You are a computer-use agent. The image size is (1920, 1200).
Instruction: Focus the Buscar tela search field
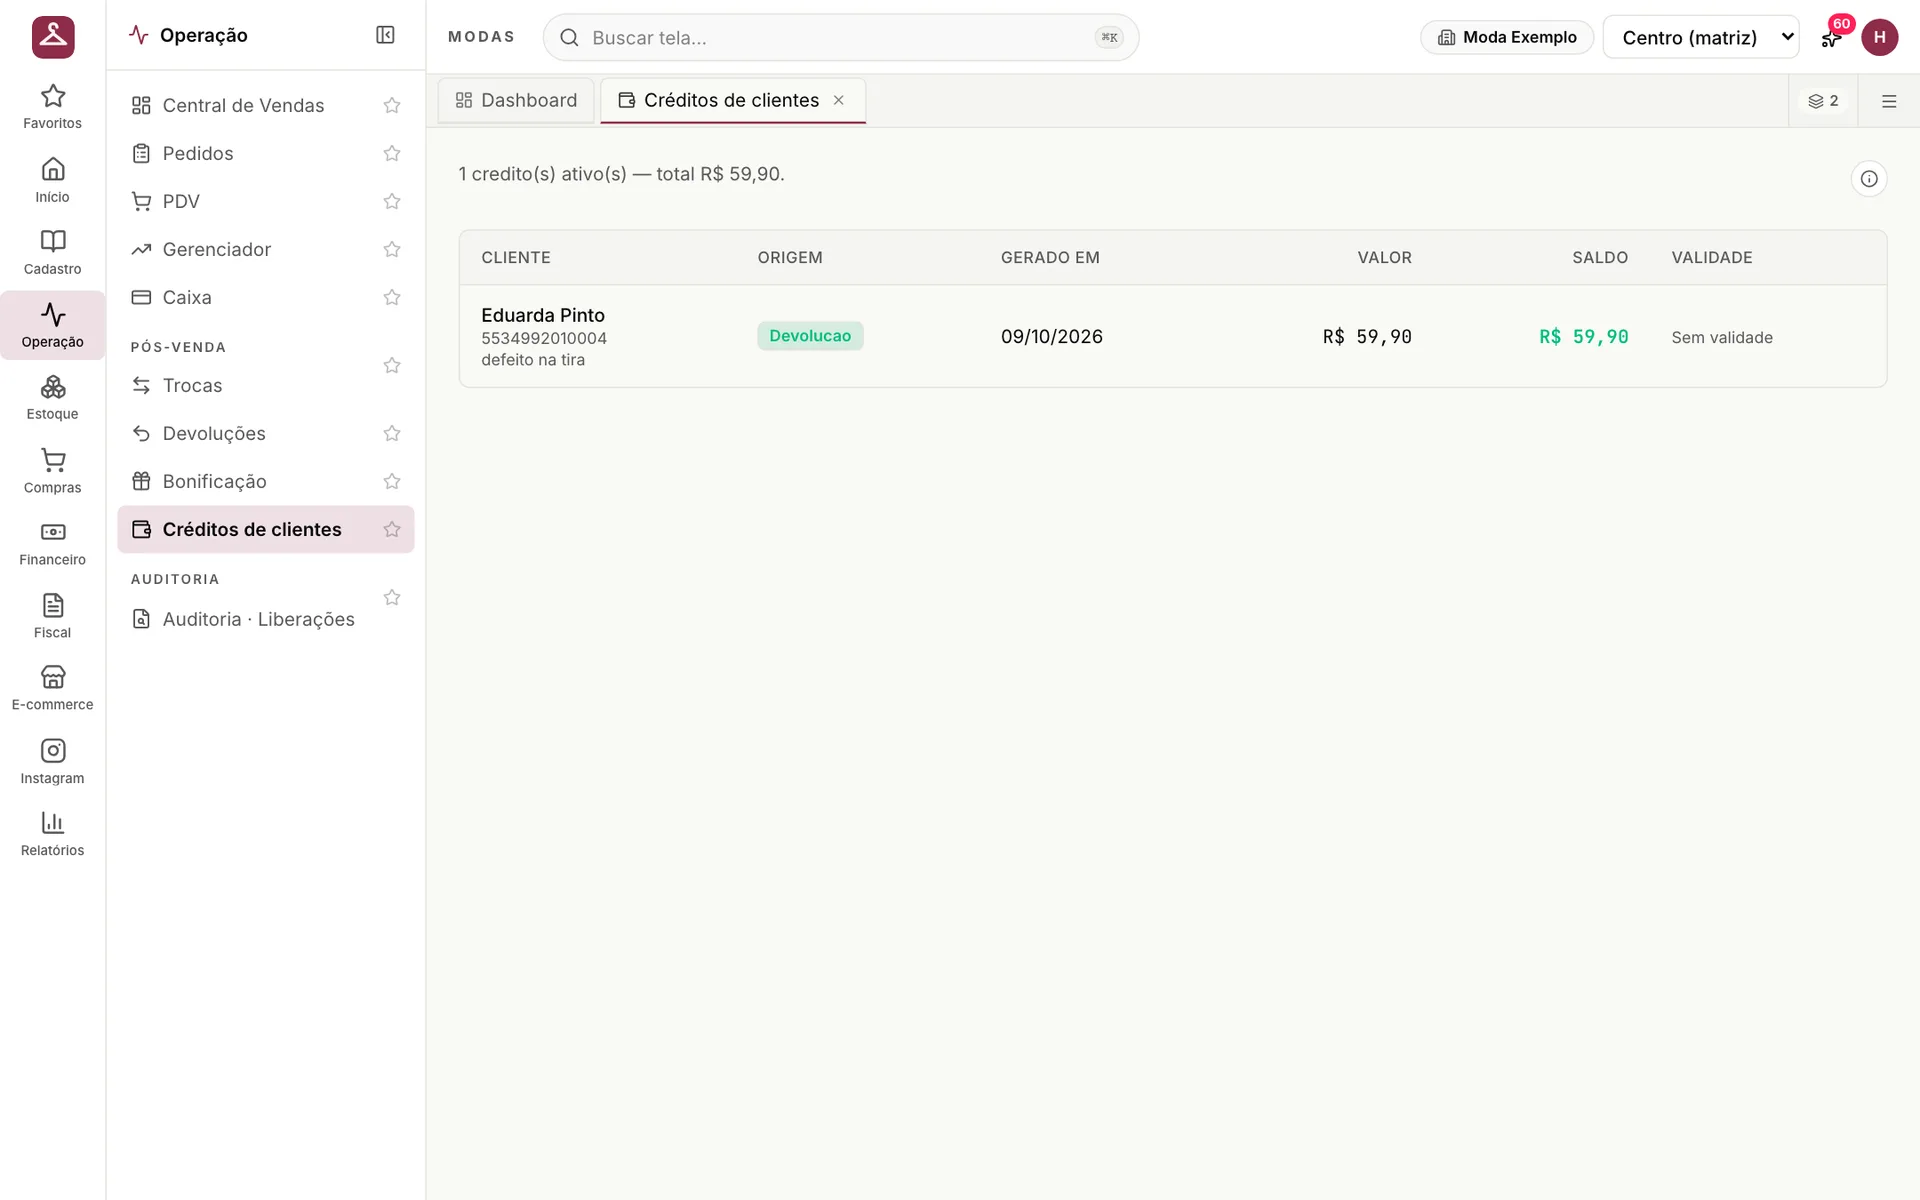tap(840, 37)
